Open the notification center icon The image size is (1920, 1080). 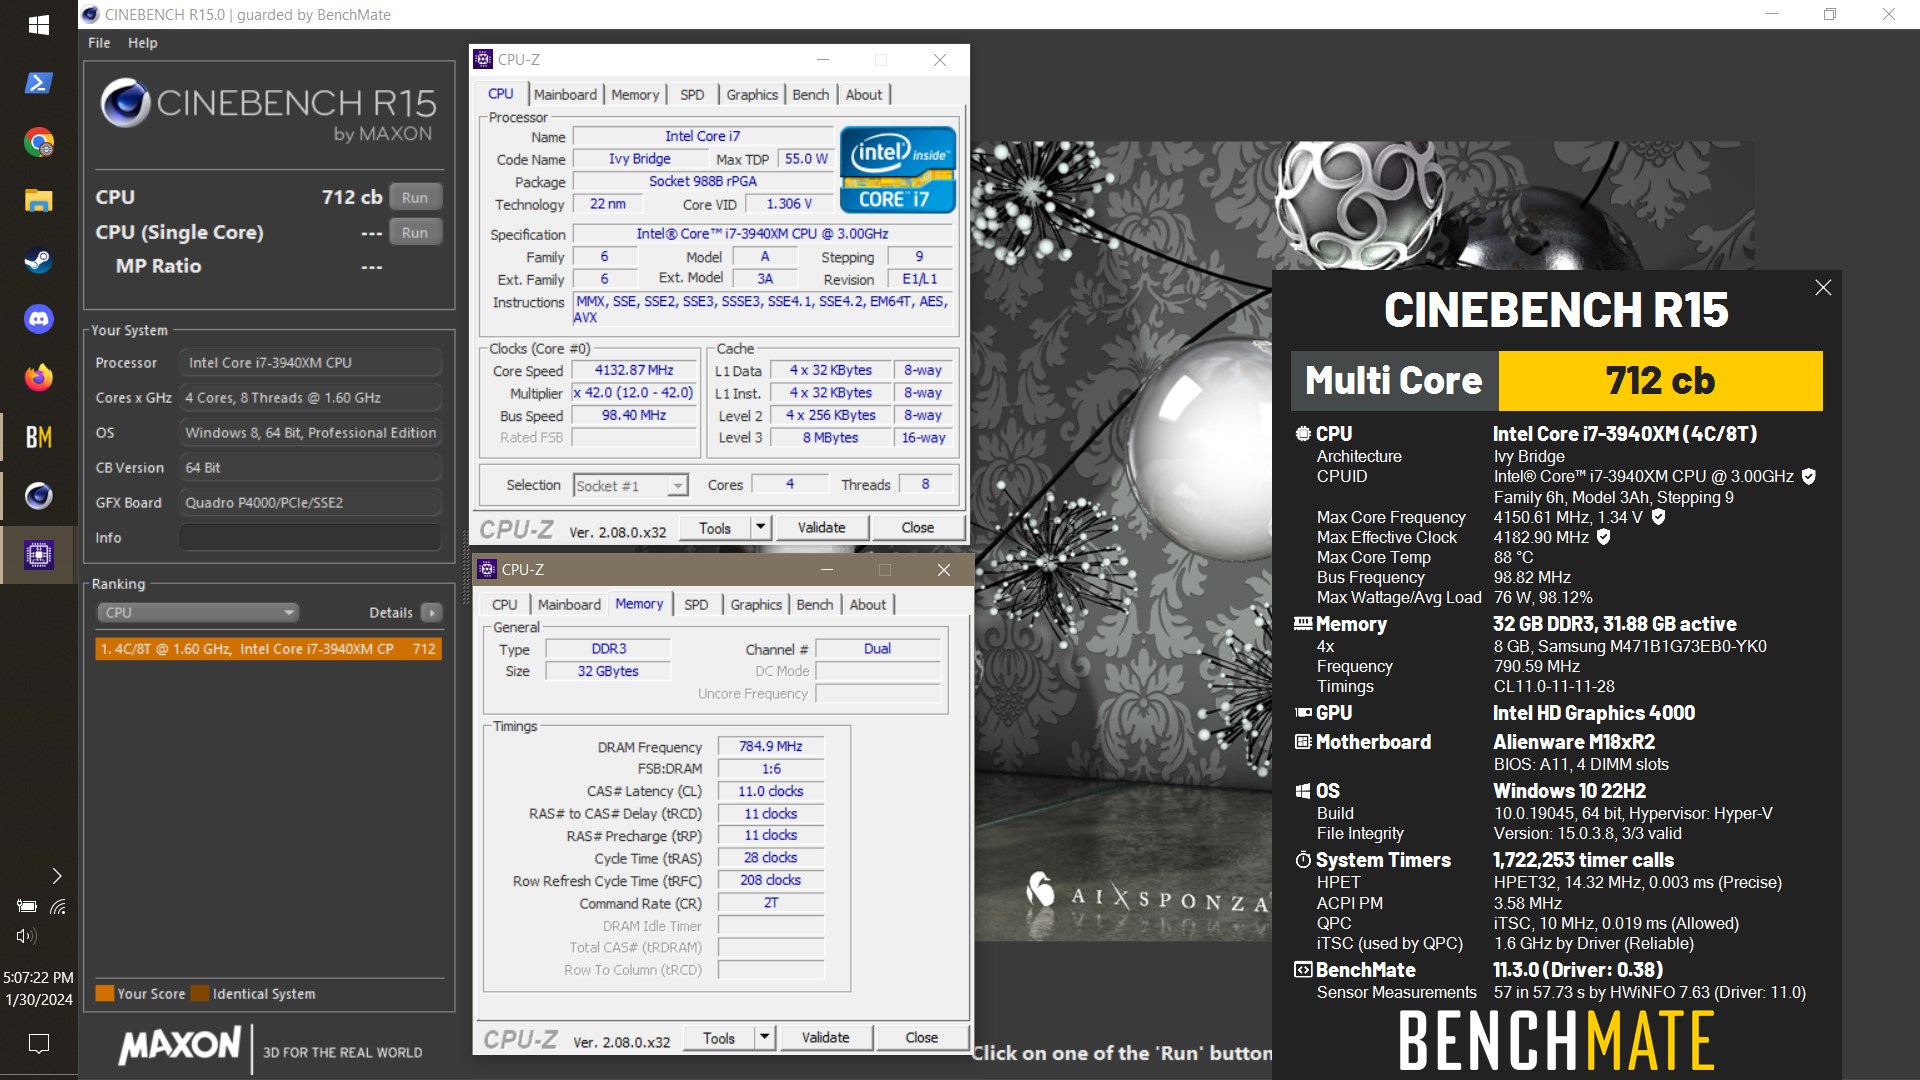[x=38, y=1044]
